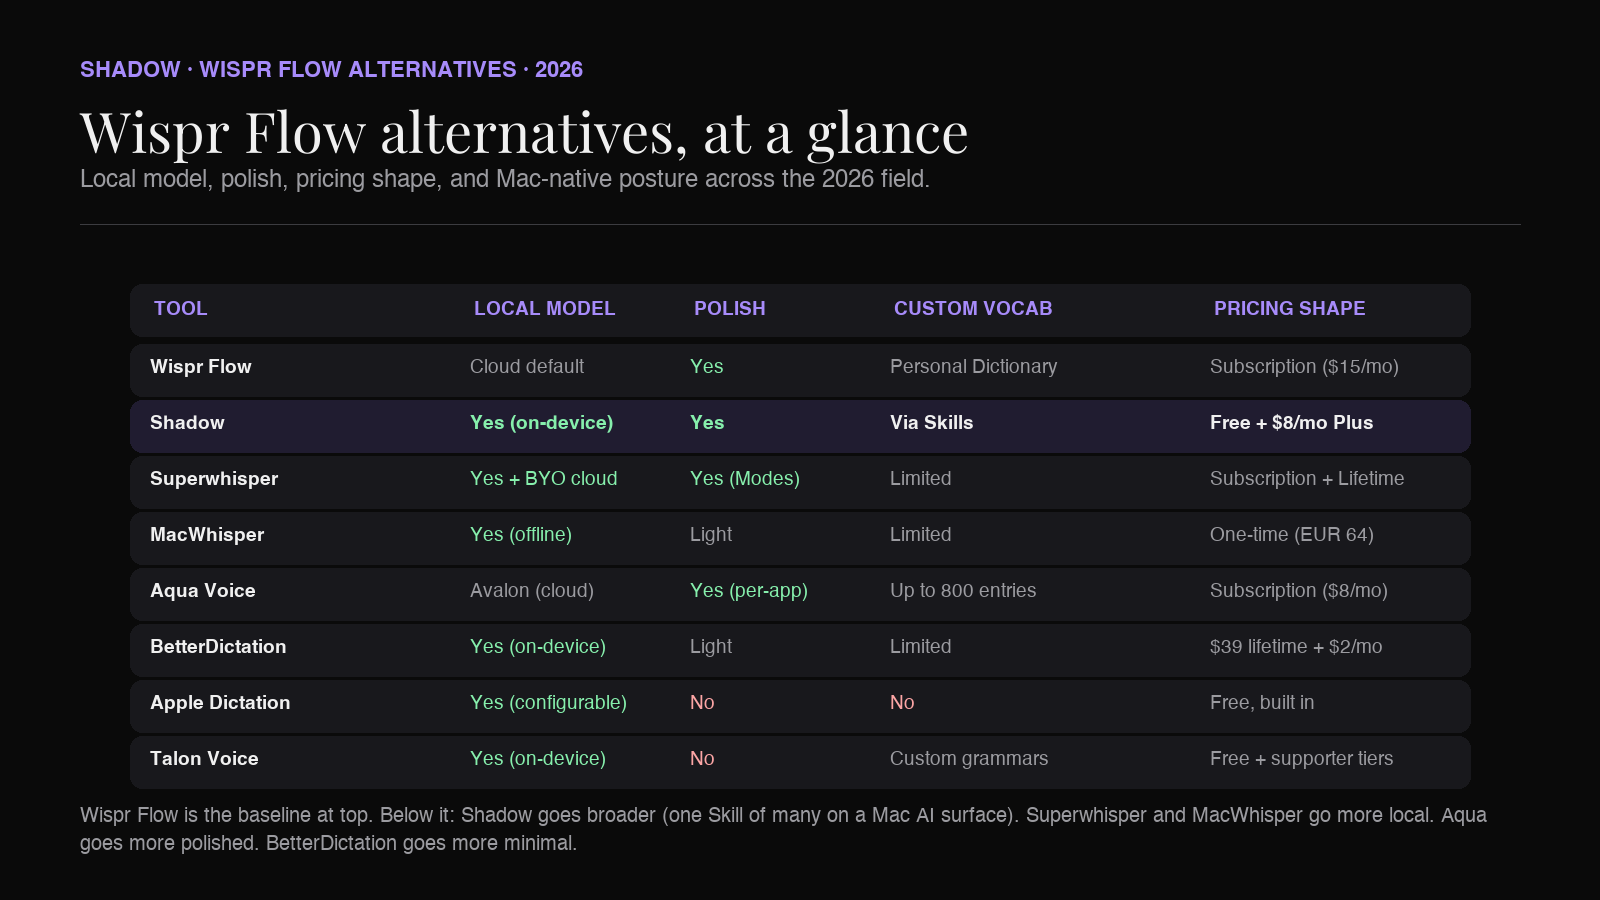The width and height of the screenshot is (1600, 900).
Task: Click the 'Yes (offline)' cell
Action: tap(521, 535)
